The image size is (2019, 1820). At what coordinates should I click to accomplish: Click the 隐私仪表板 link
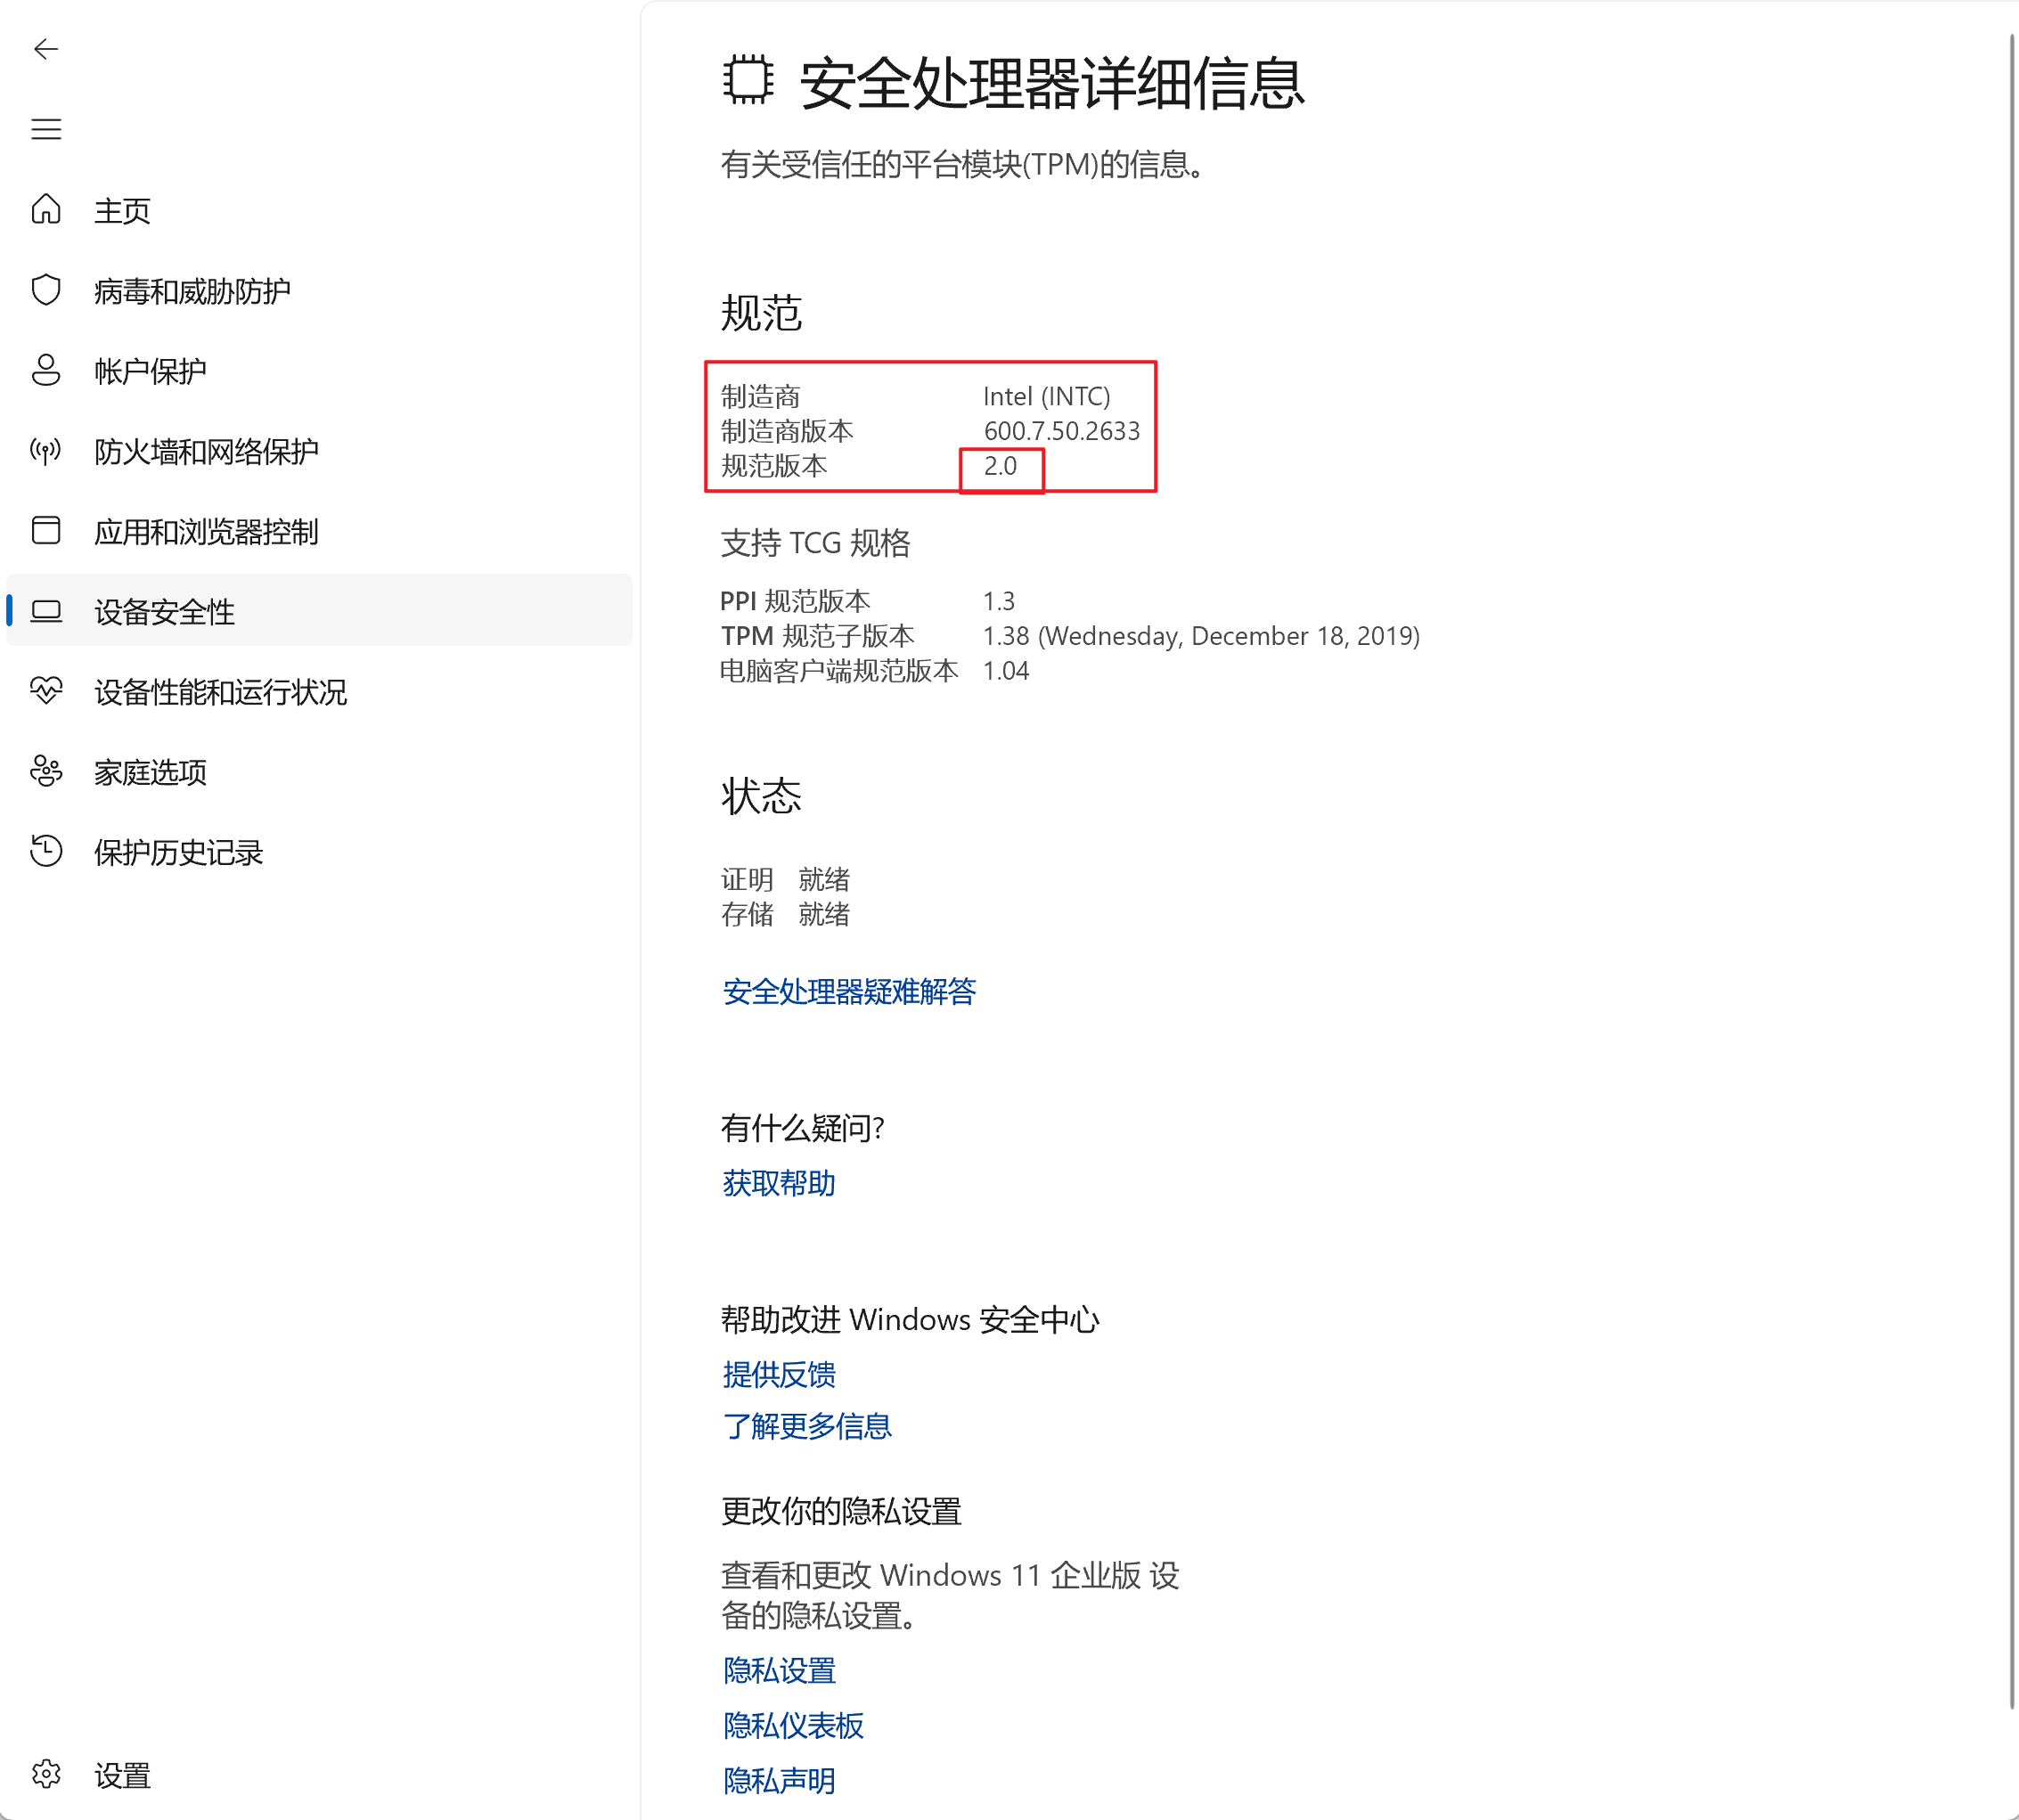(792, 1726)
